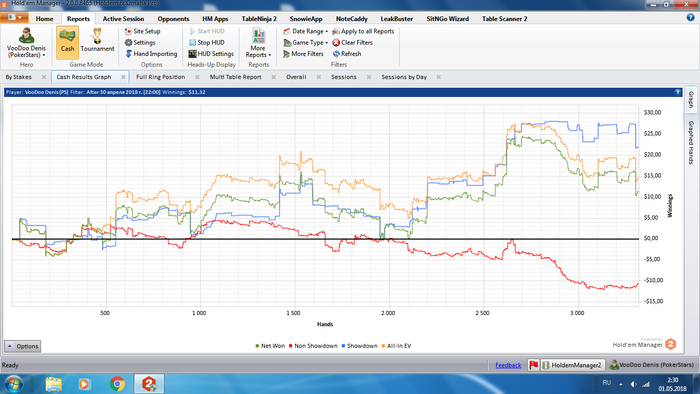Screen dimensions: 700x394
Task: Open the Date Range dropdown
Action: 306,31
